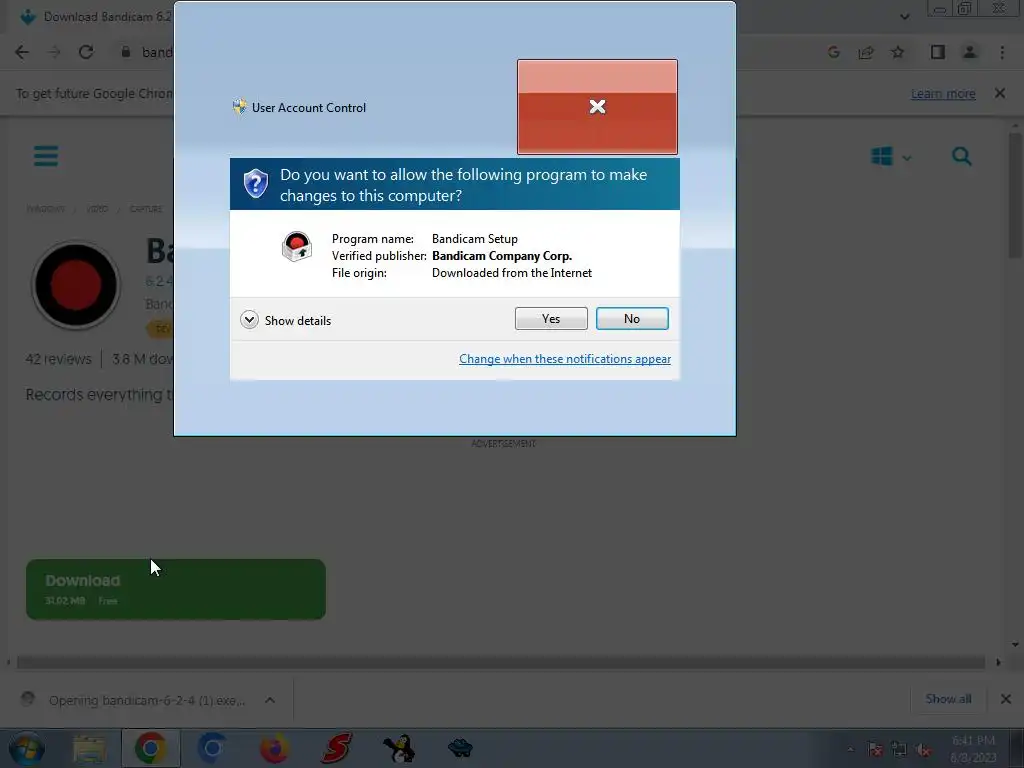Open tab search chevron in Chrome title bar
The image size is (1024, 768).
(904, 17)
